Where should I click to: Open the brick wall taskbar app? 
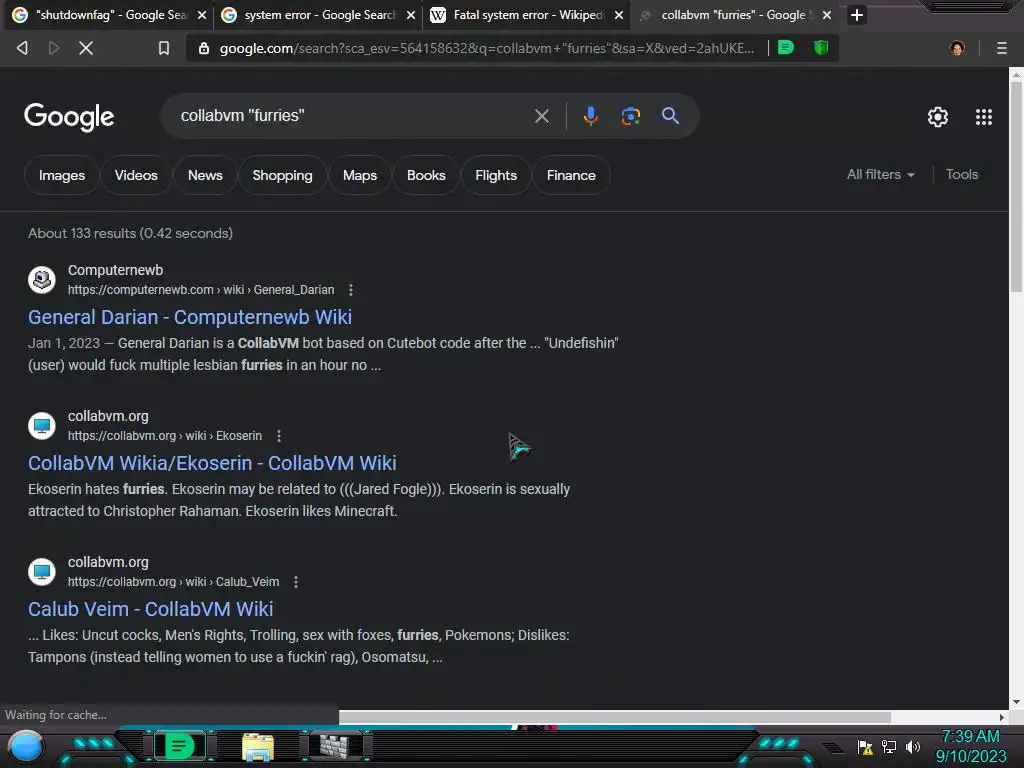(x=334, y=746)
